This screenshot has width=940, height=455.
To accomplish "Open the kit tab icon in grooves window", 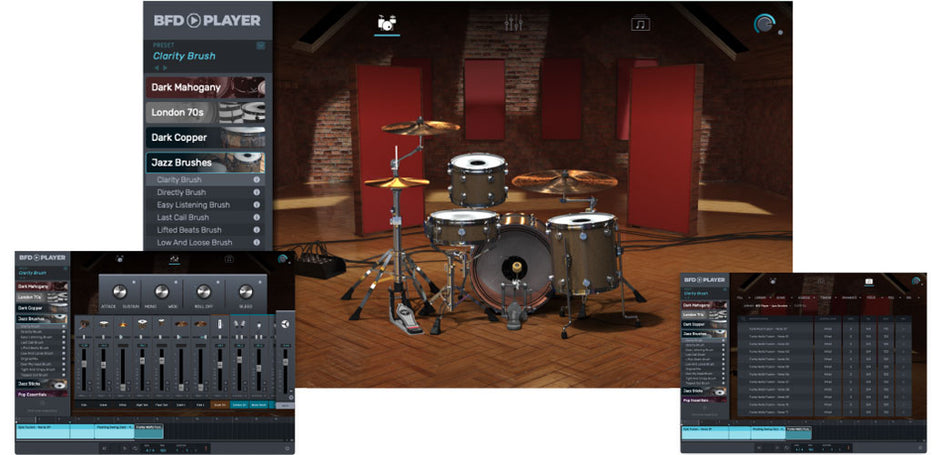I will (773, 282).
